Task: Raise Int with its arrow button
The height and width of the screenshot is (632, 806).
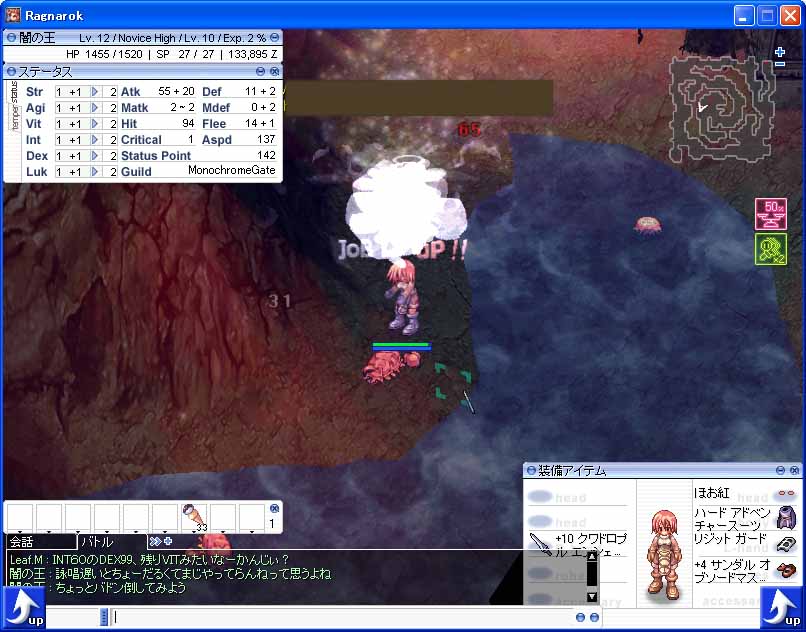Action: coord(96,140)
